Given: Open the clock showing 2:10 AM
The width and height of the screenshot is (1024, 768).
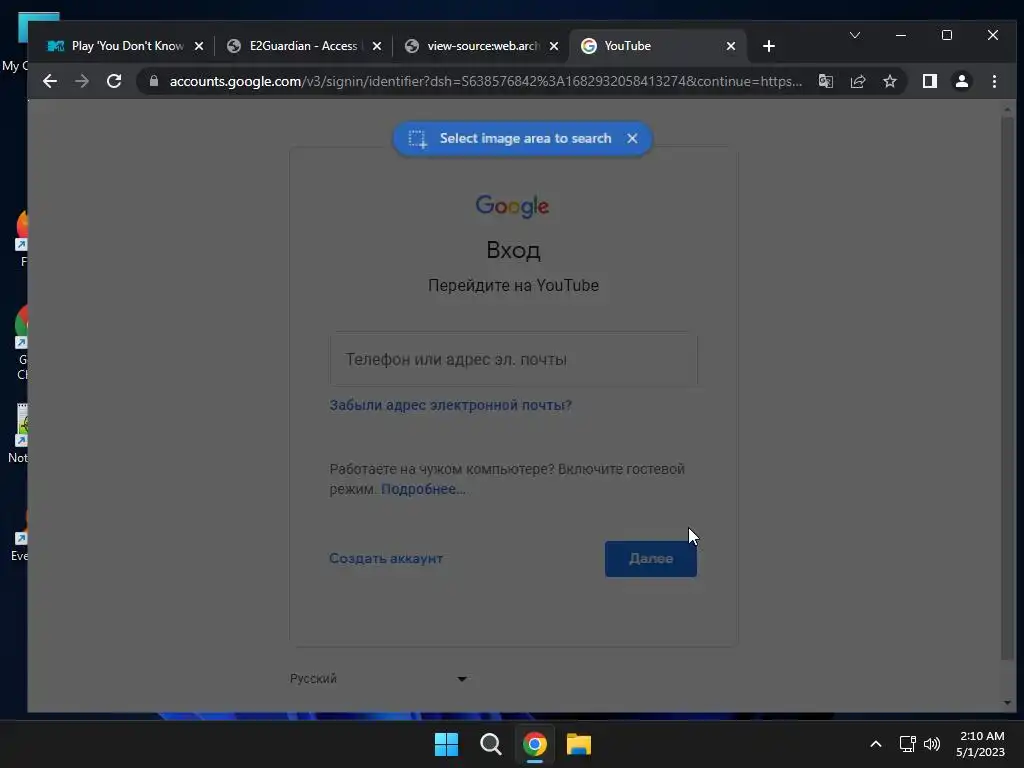Looking at the screenshot, I should click(980, 744).
